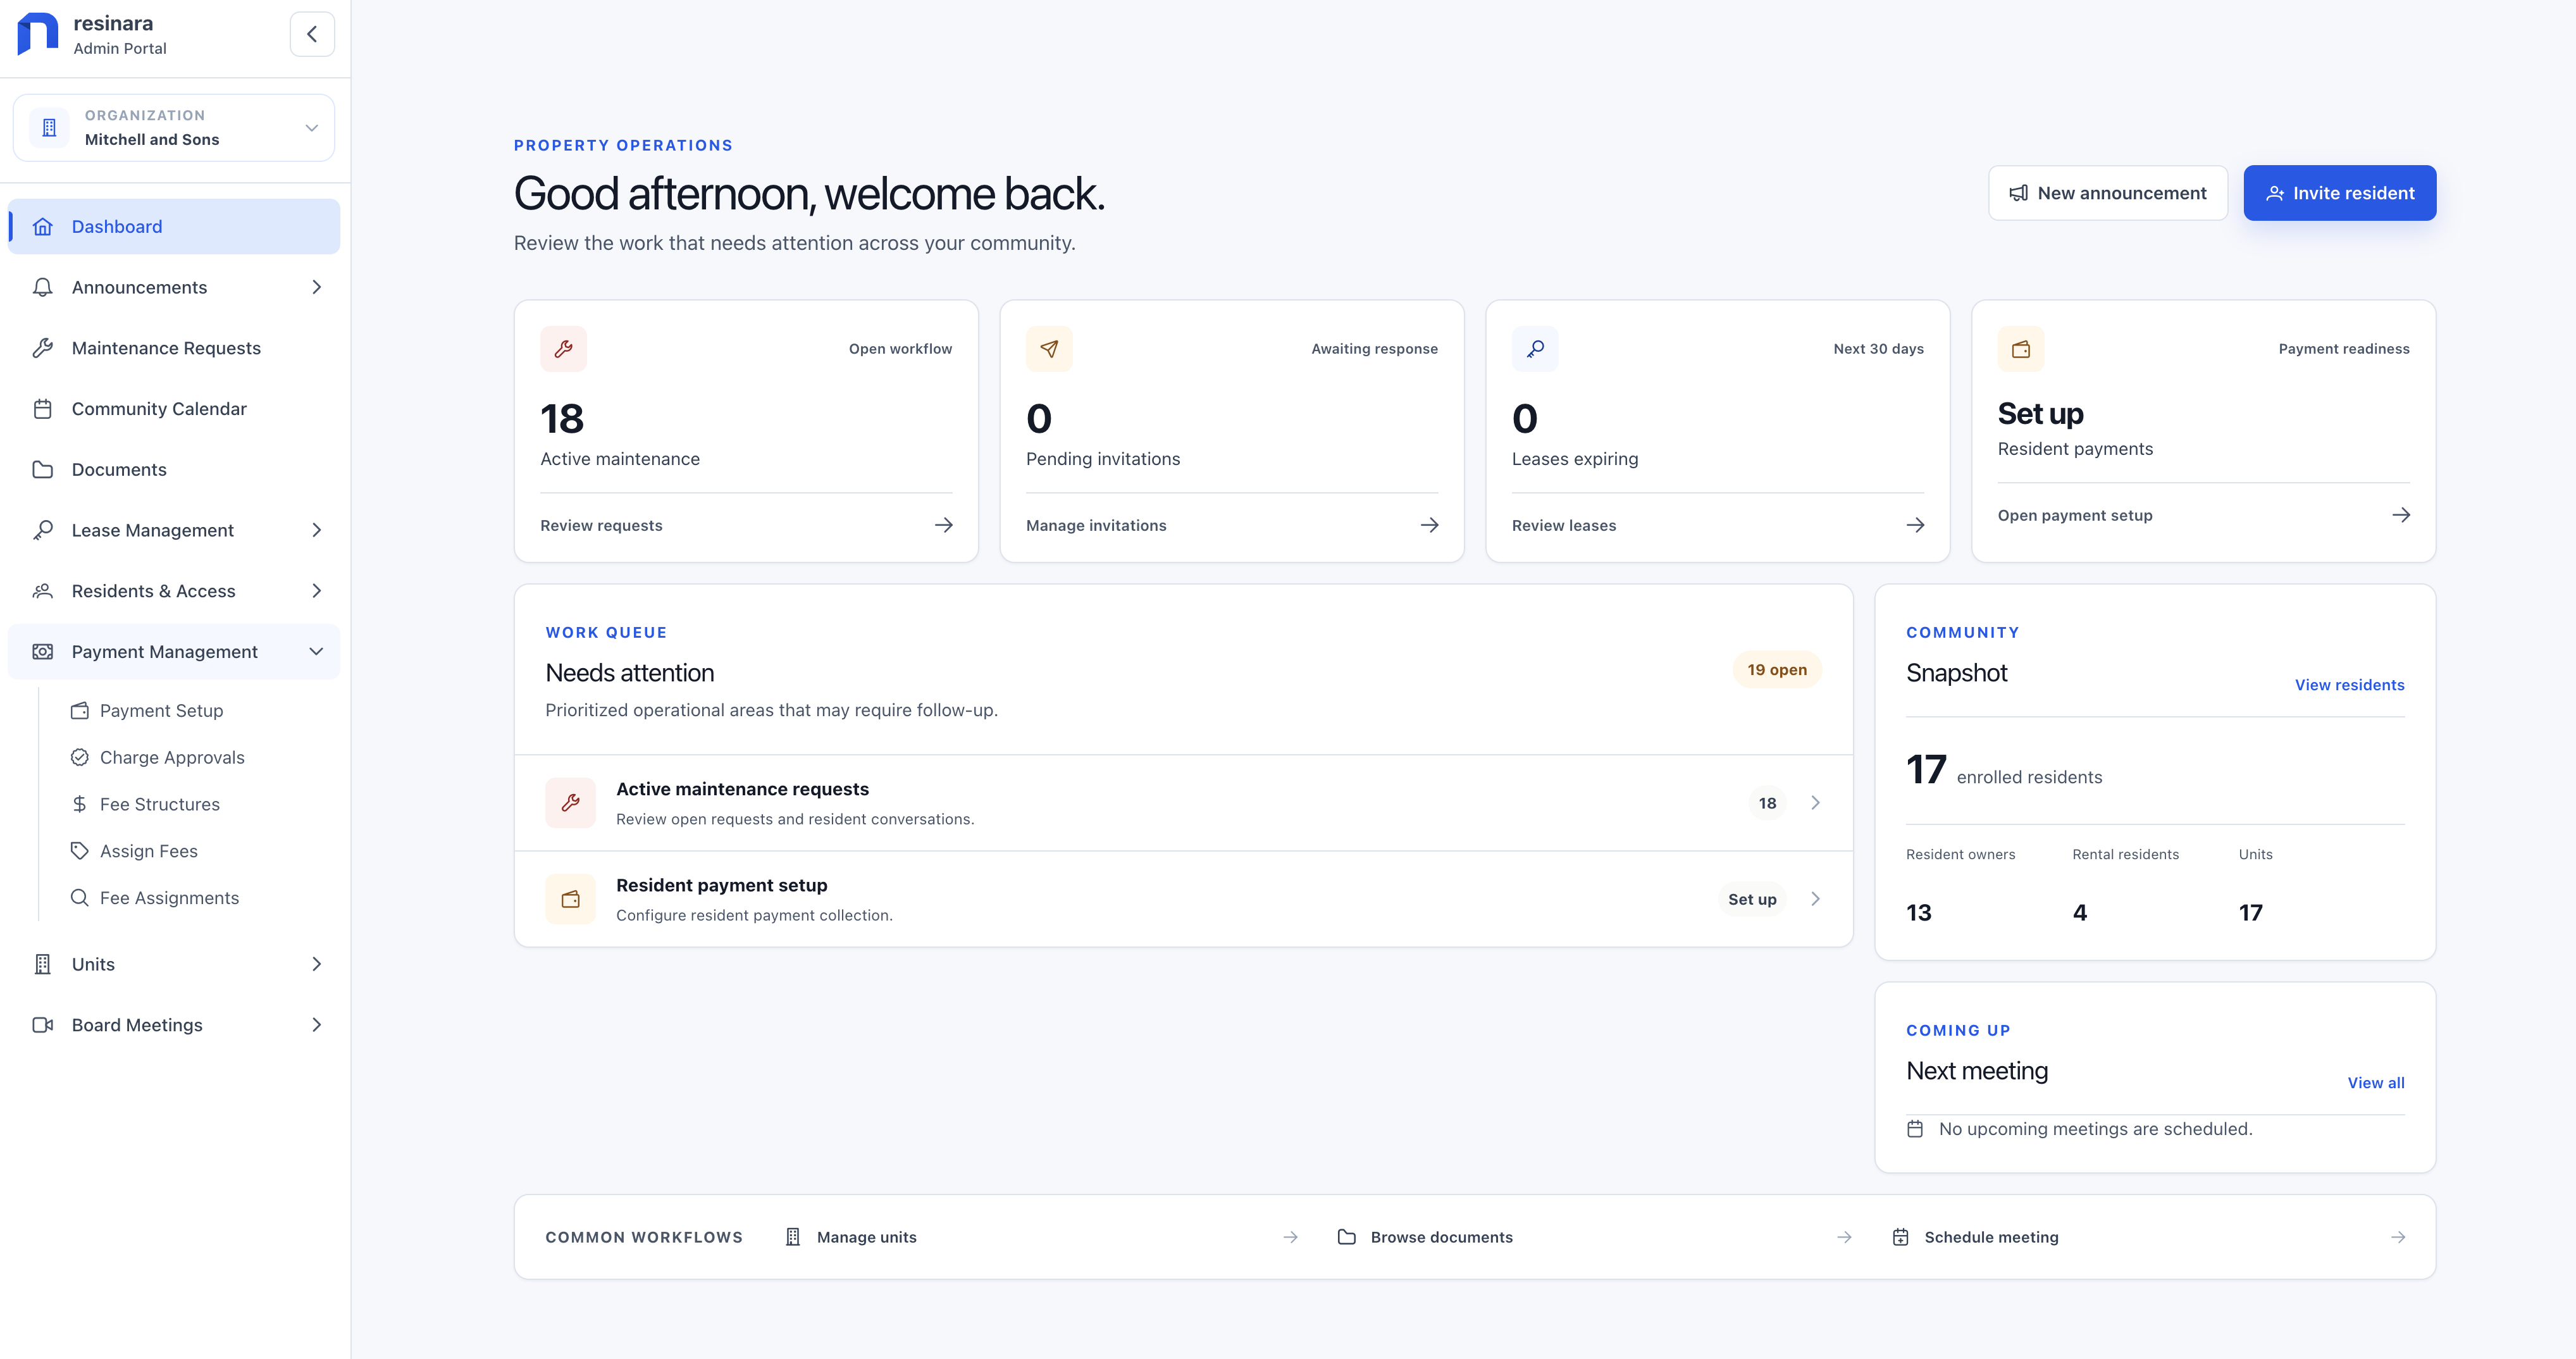The image size is (2576, 1359).
Task: Click the Charge Approvals badge-check icon
Action: pos(80,758)
